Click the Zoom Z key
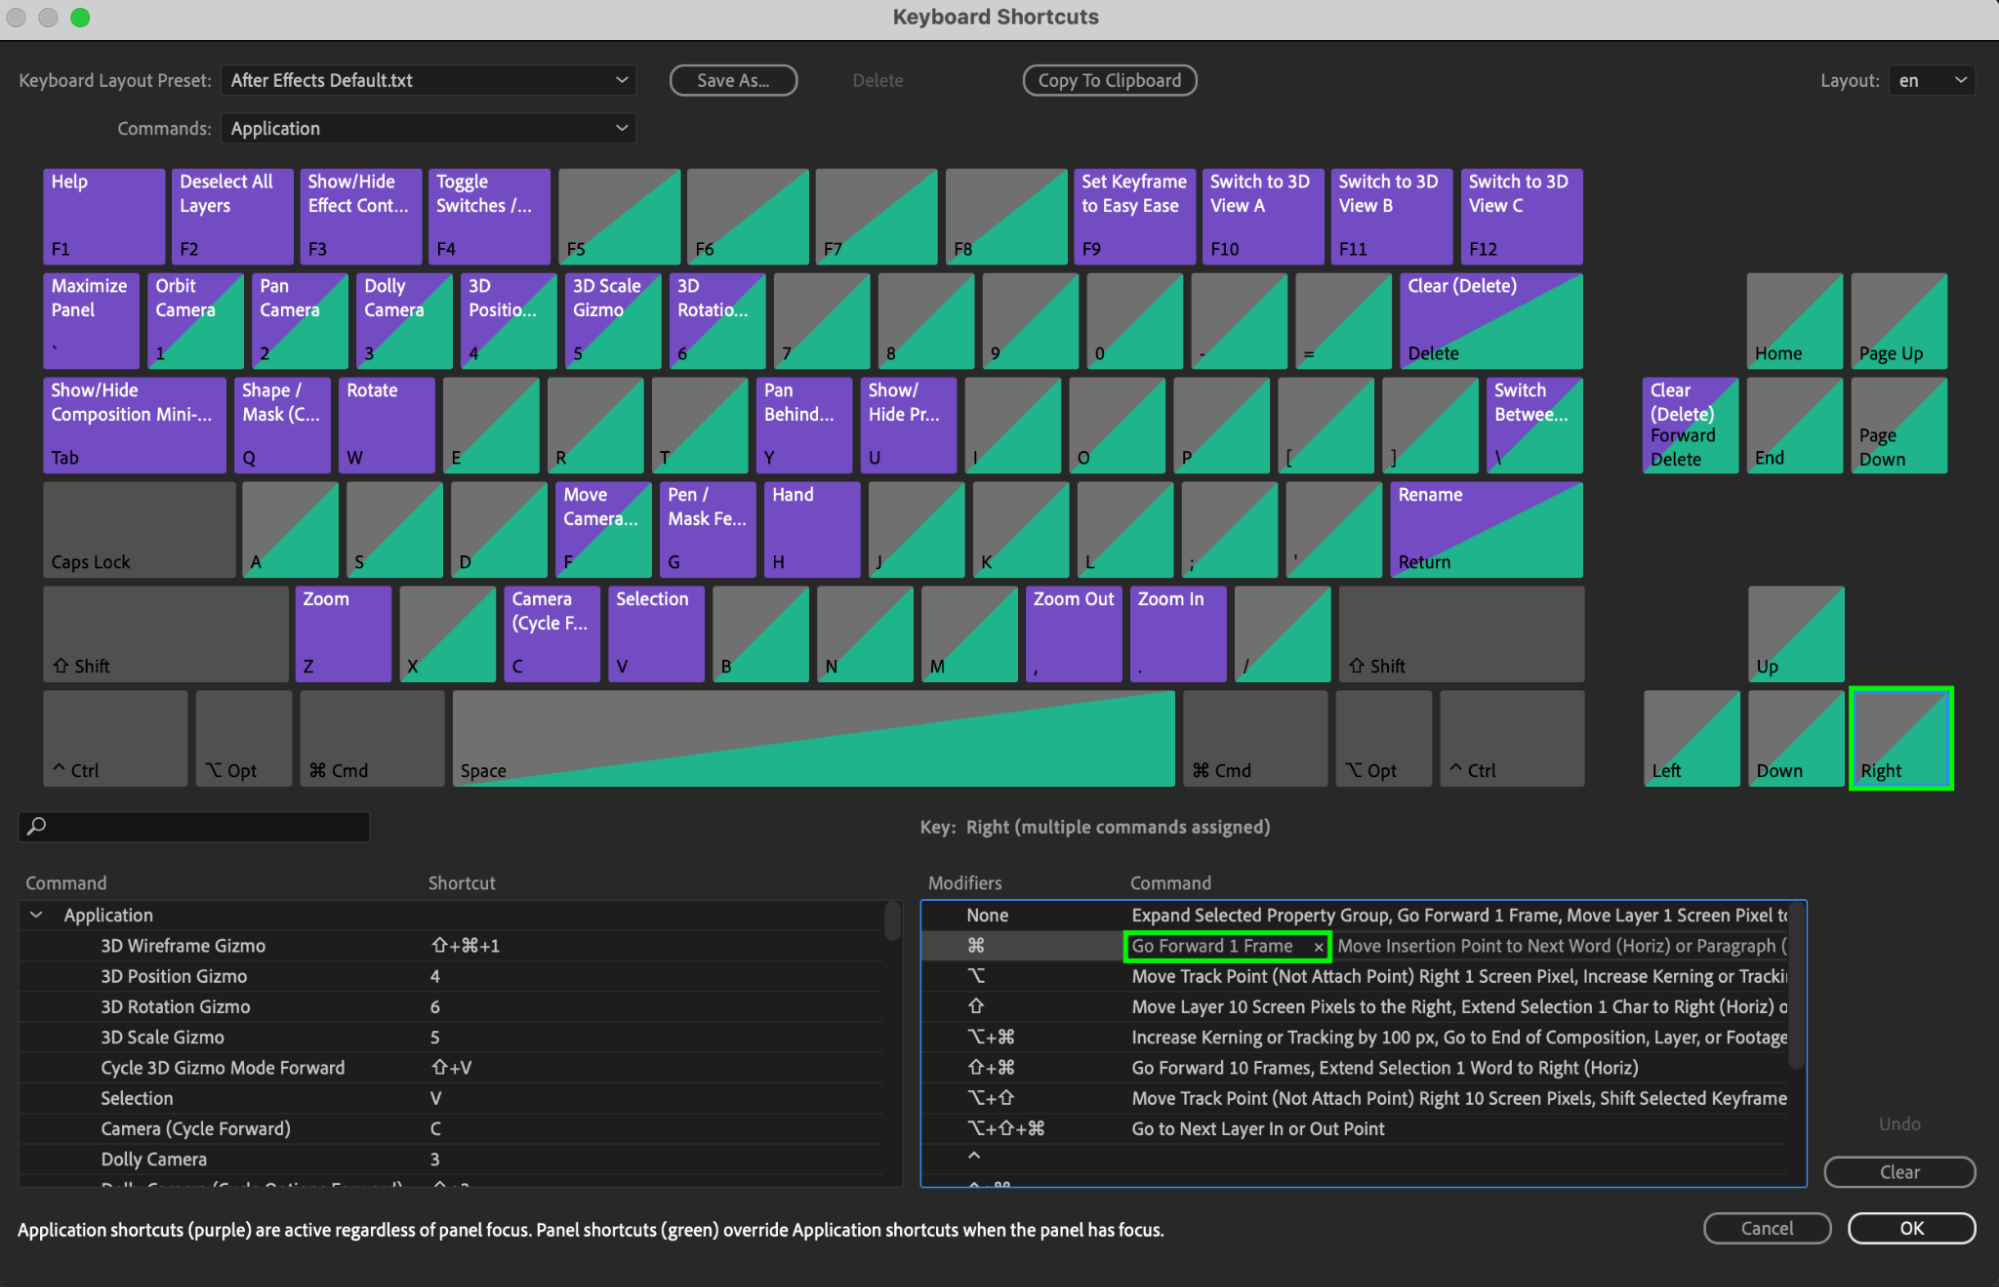This screenshot has width=1999, height=1288. click(343, 634)
